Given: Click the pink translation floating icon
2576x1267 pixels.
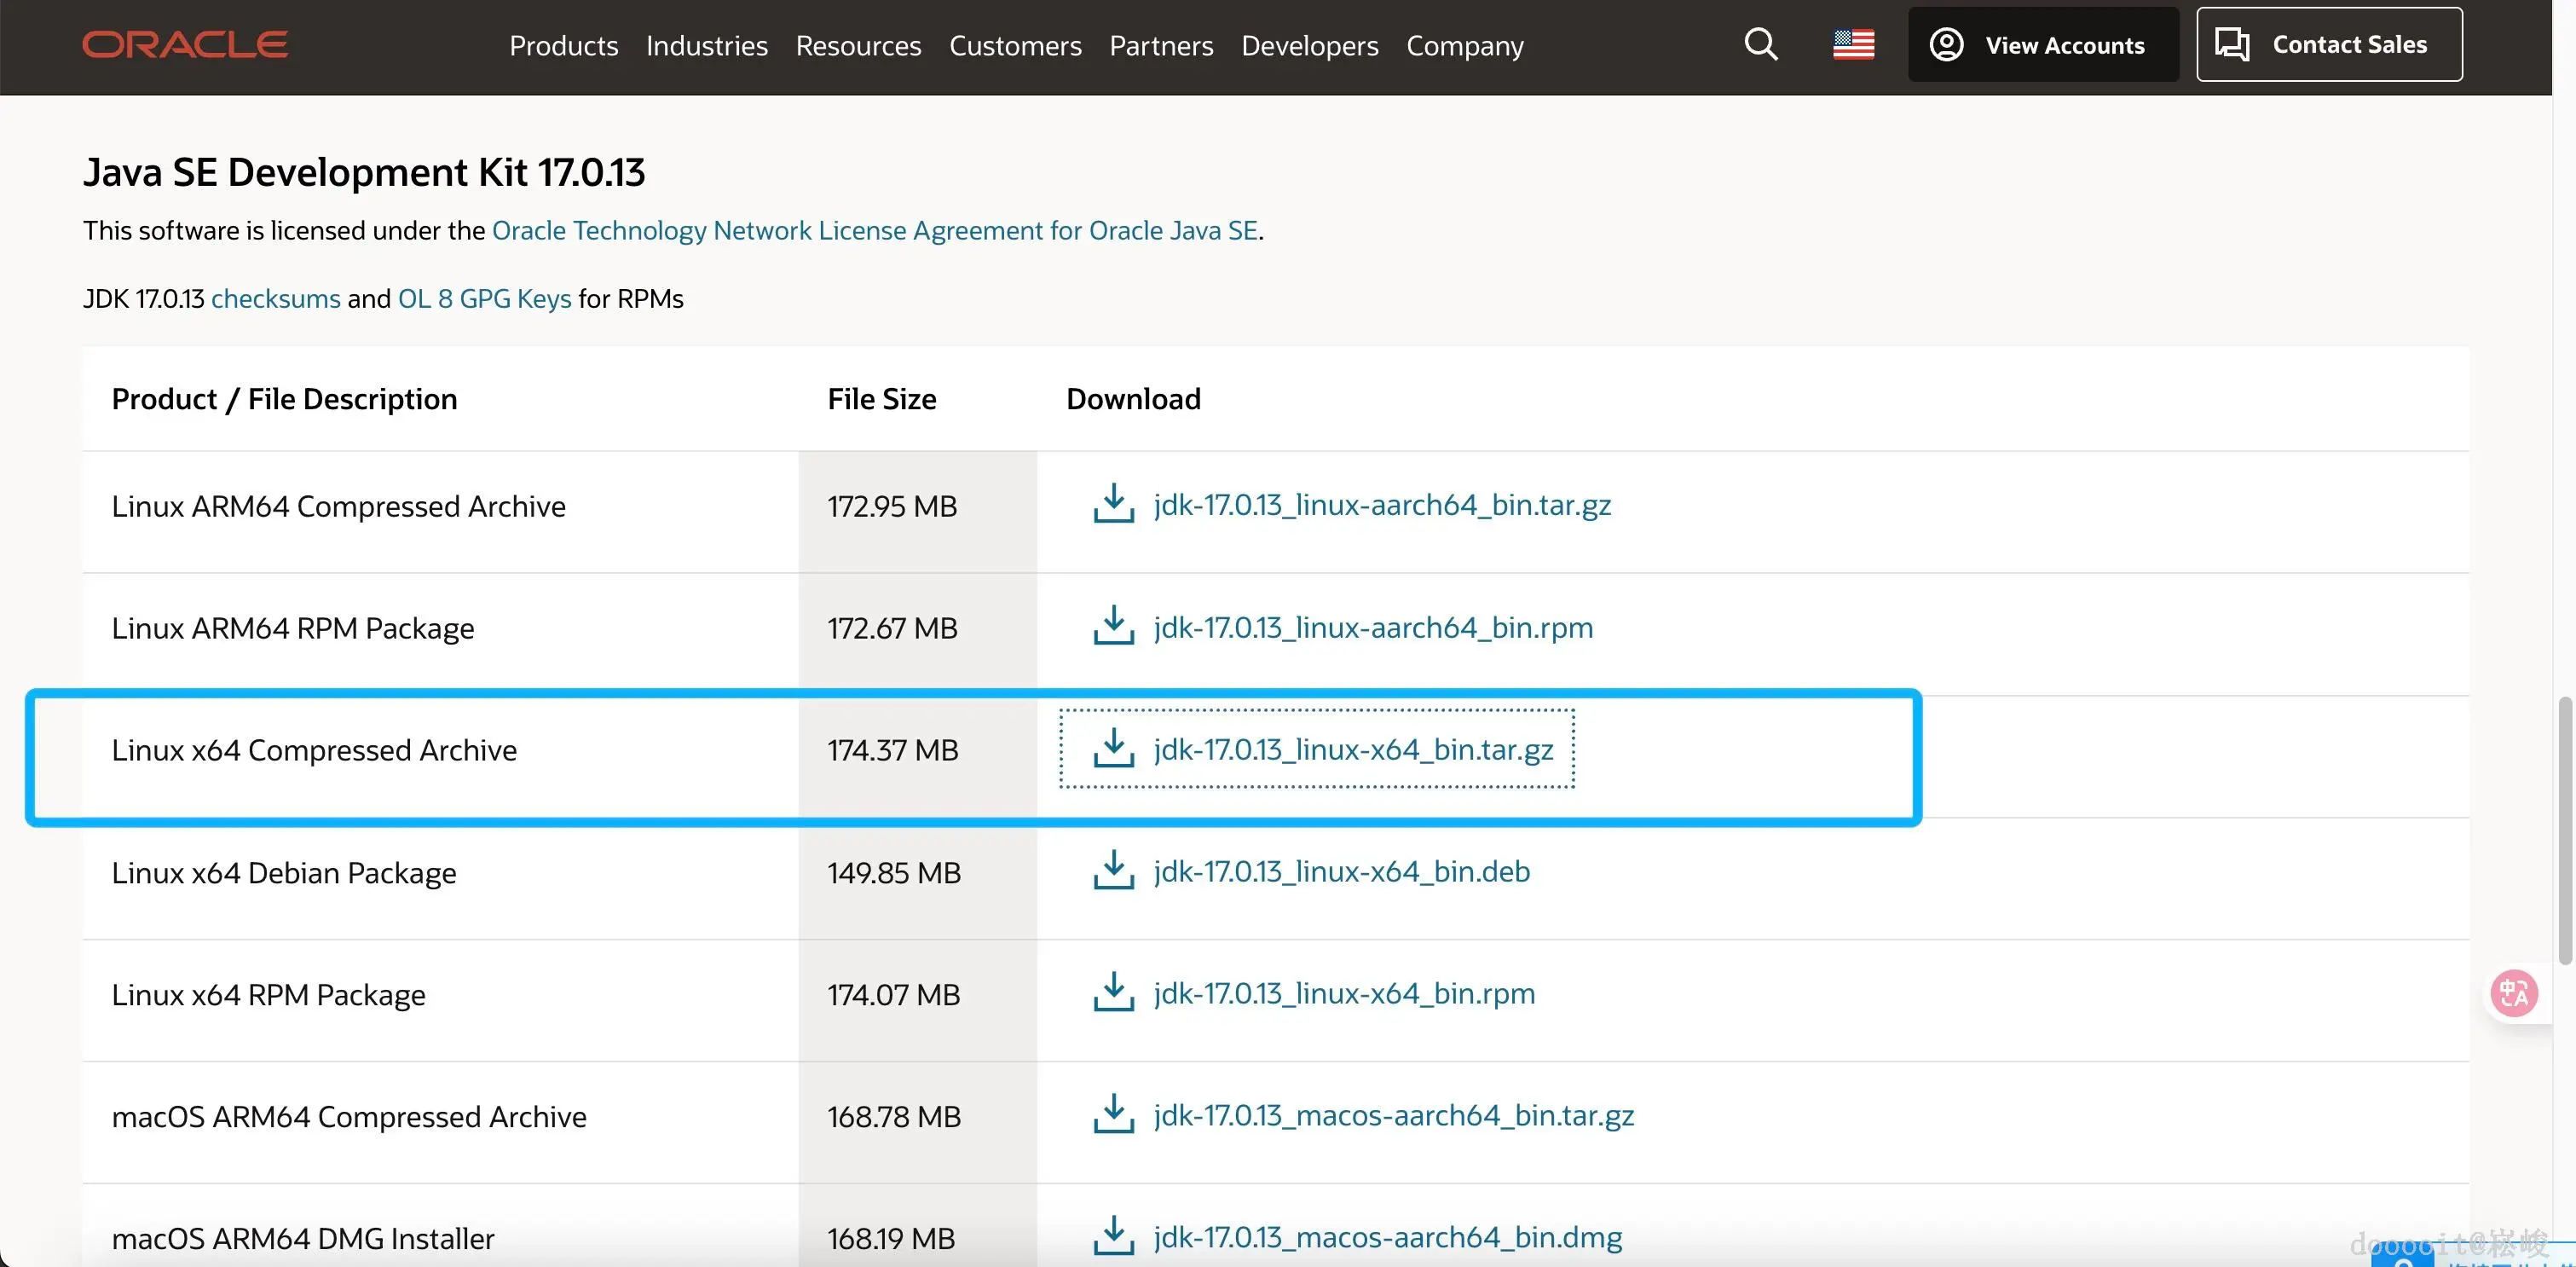Looking at the screenshot, I should tap(2513, 994).
